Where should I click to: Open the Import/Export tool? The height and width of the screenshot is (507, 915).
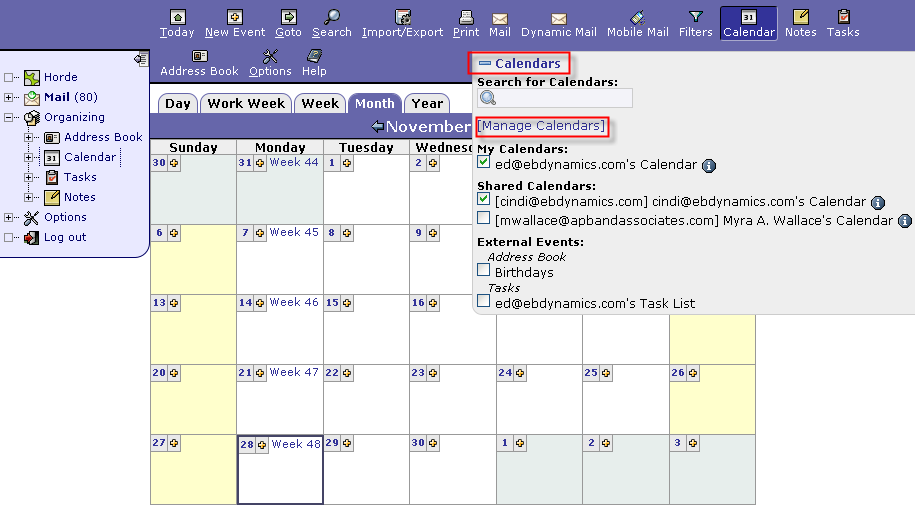pos(403,17)
